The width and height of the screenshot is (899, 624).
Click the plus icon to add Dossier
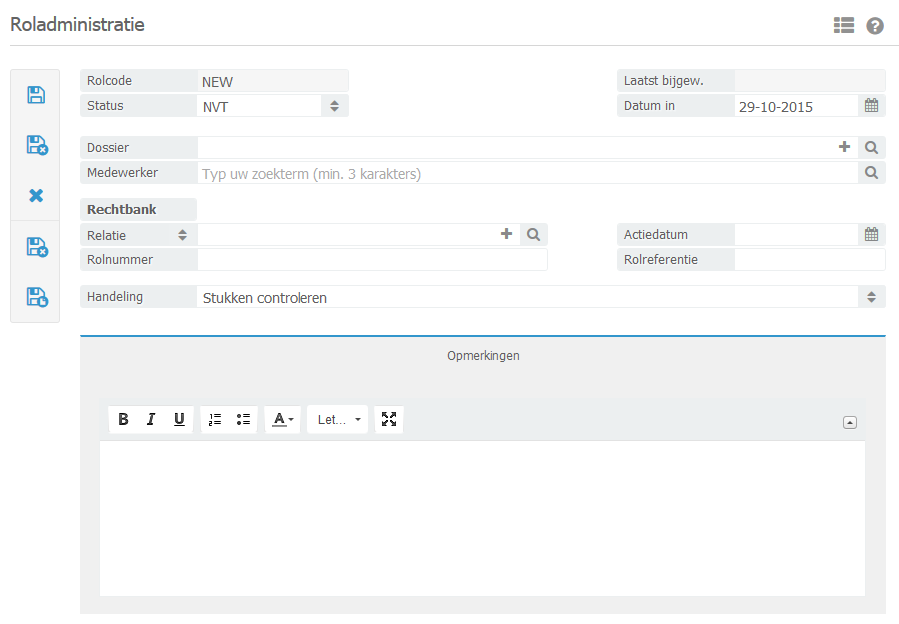(845, 147)
